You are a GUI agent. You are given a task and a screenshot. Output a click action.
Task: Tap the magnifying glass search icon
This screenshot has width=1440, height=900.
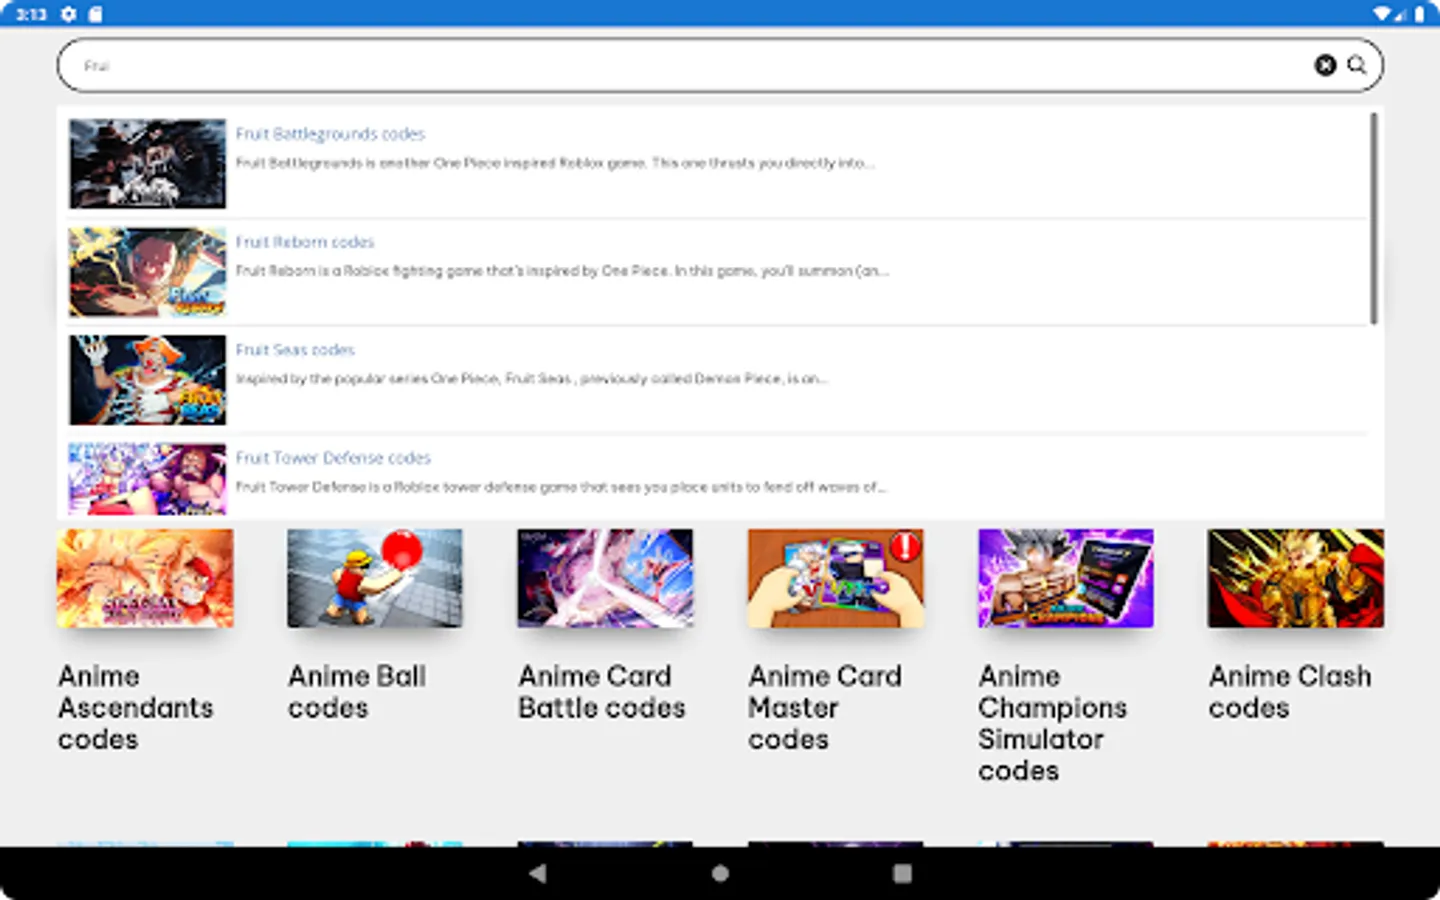point(1356,65)
